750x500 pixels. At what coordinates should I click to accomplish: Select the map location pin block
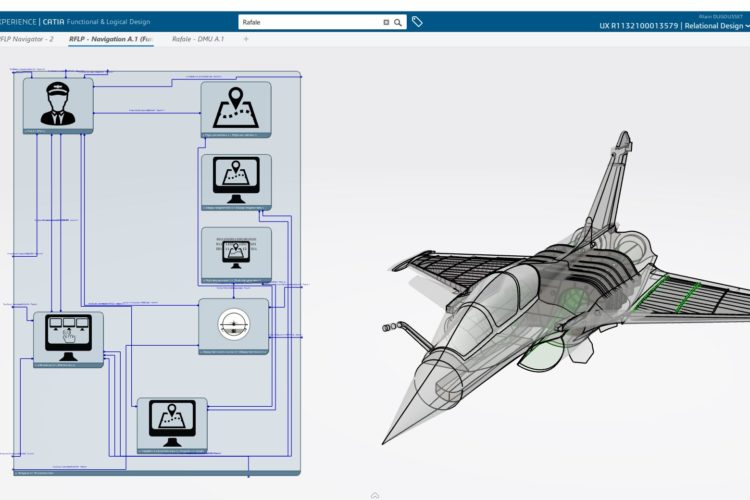[236, 110]
